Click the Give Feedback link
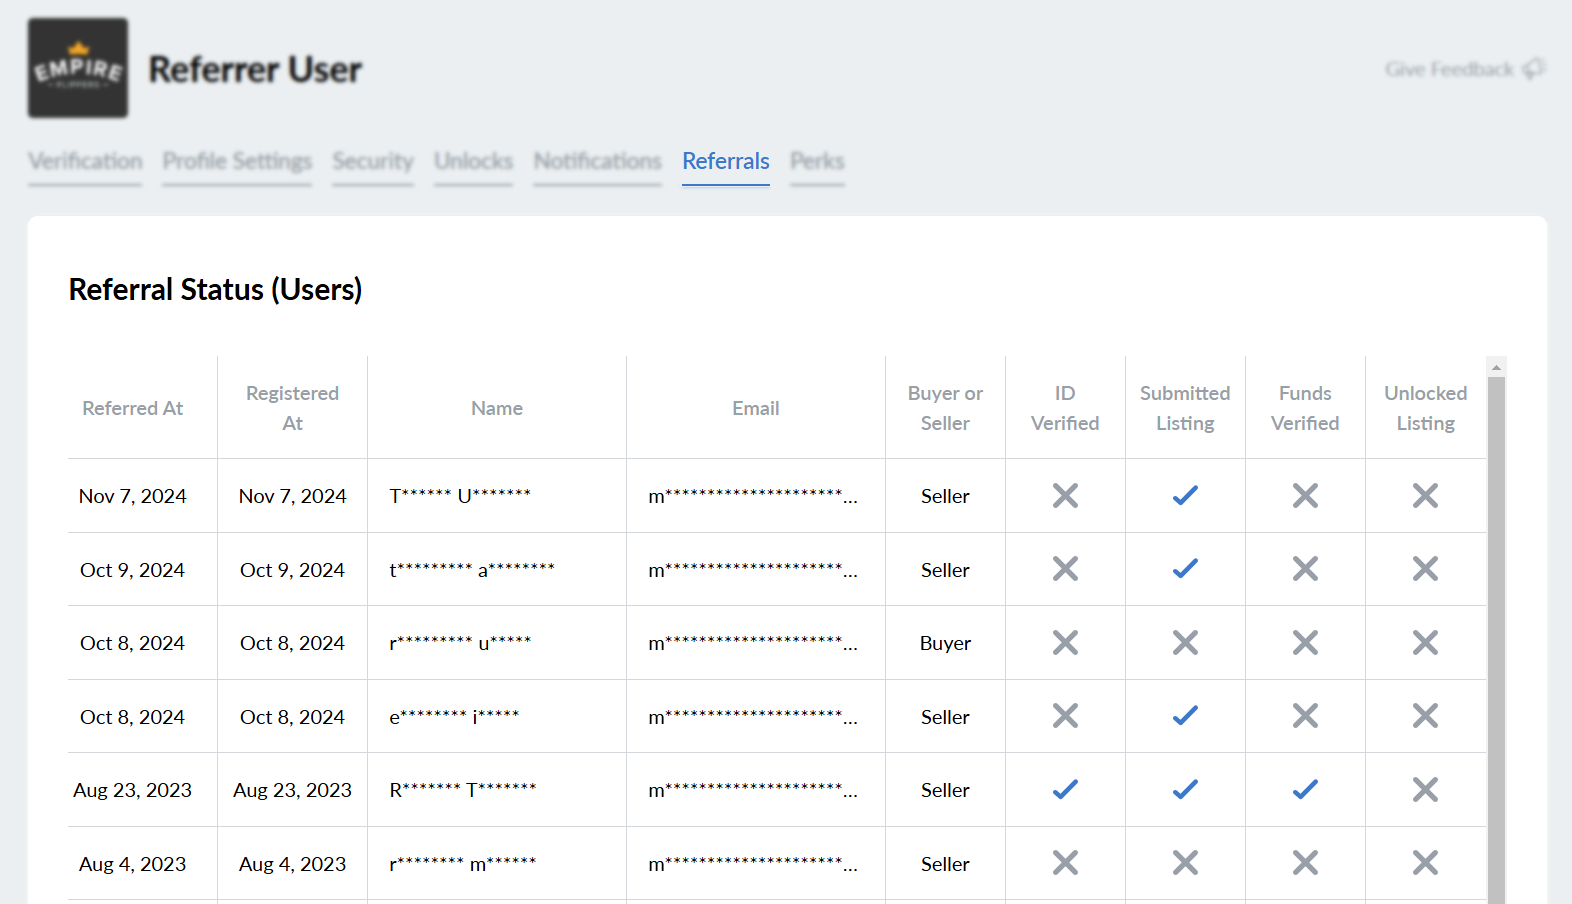Screen dimensions: 1572x904 pos(1449,69)
